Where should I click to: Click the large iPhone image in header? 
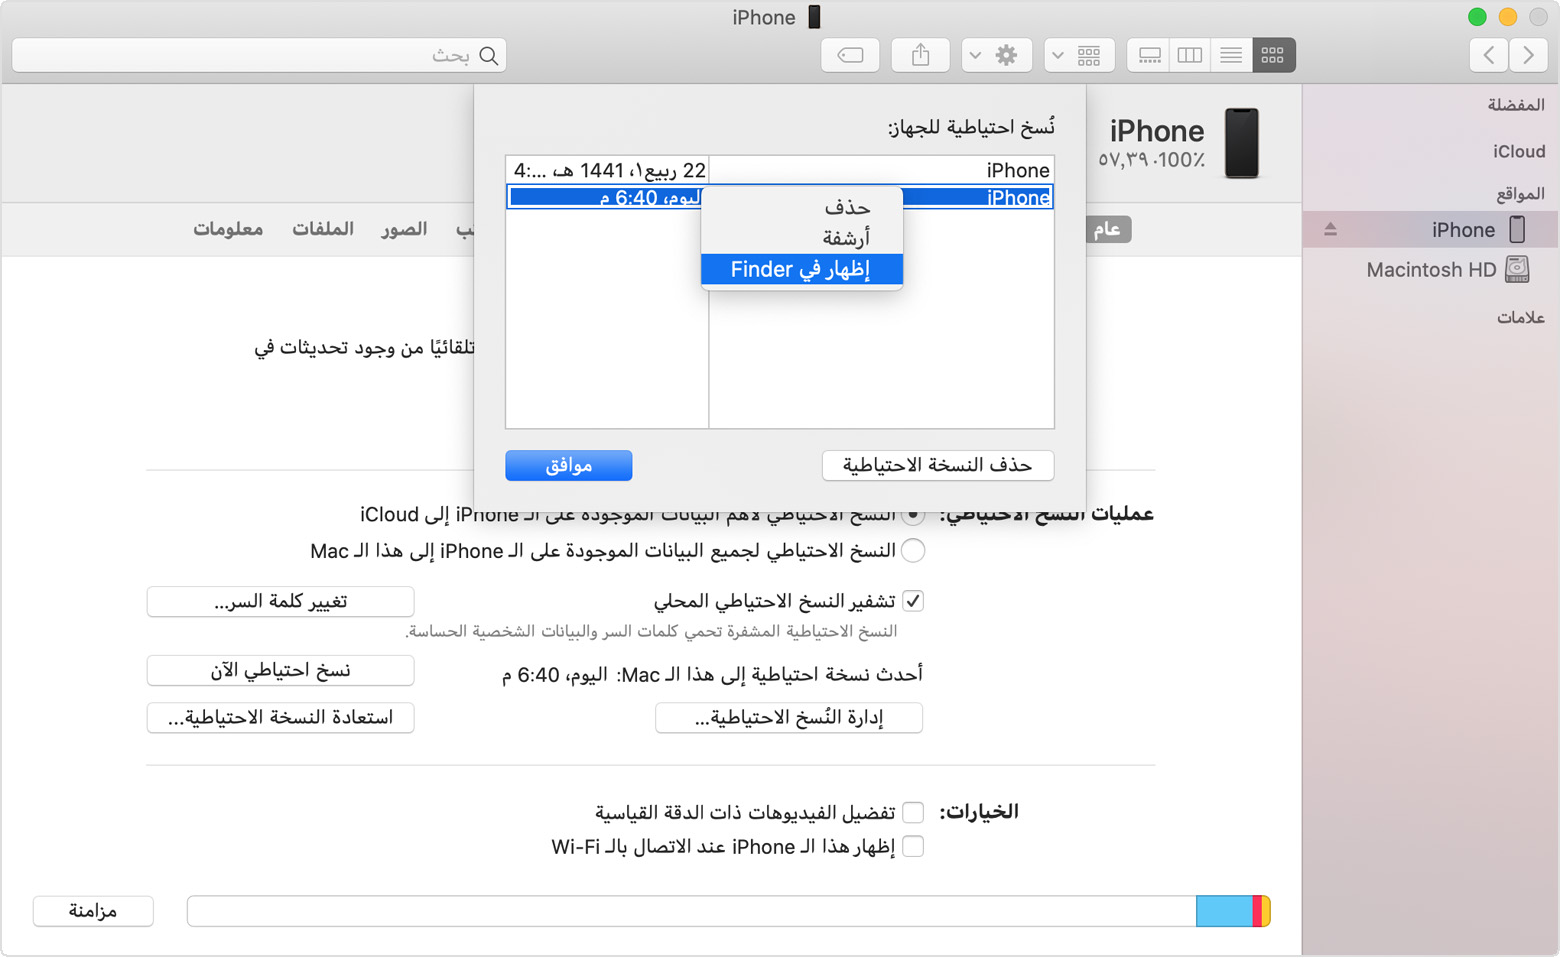coord(1242,143)
